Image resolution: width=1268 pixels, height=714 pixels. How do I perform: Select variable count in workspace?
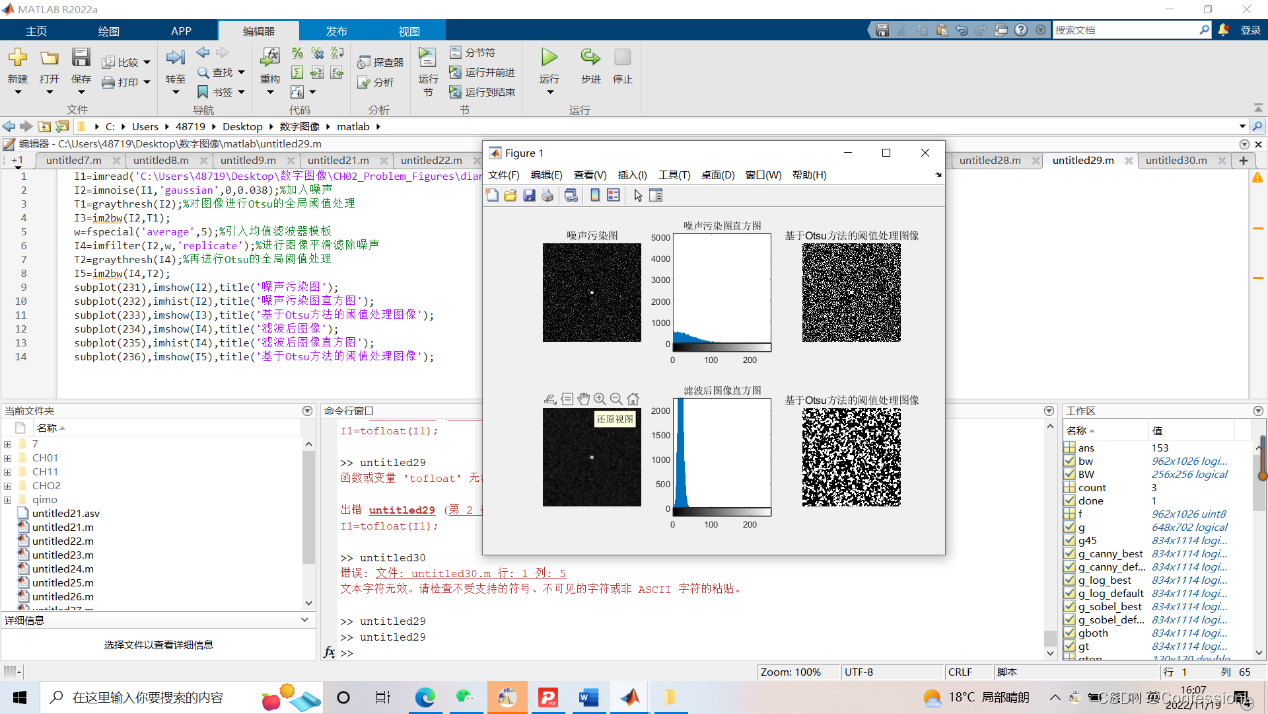pyautogui.click(x=1091, y=488)
